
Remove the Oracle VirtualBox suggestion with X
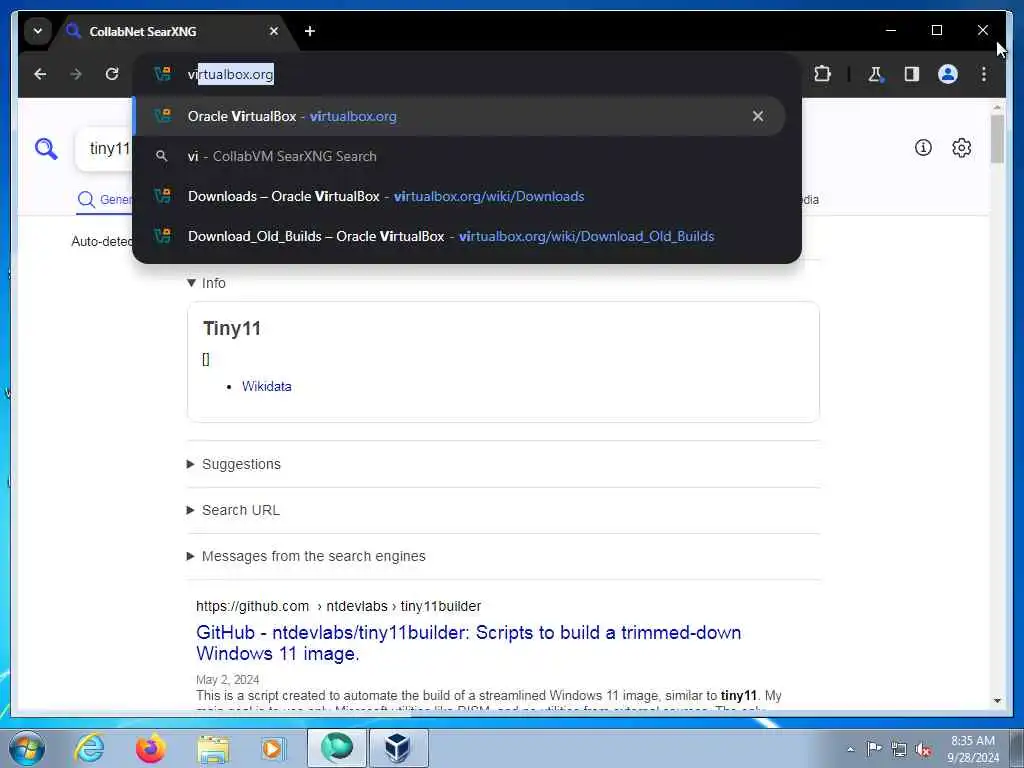pos(758,116)
